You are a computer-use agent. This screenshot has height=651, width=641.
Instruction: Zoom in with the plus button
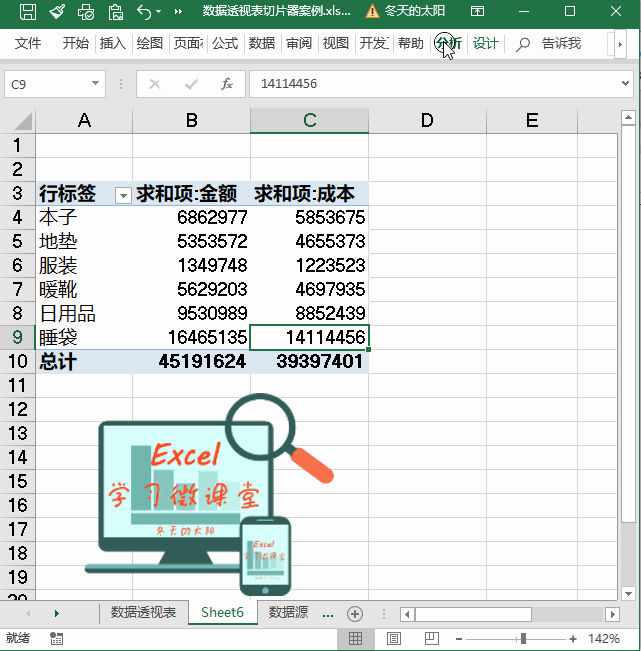click(573, 639)
